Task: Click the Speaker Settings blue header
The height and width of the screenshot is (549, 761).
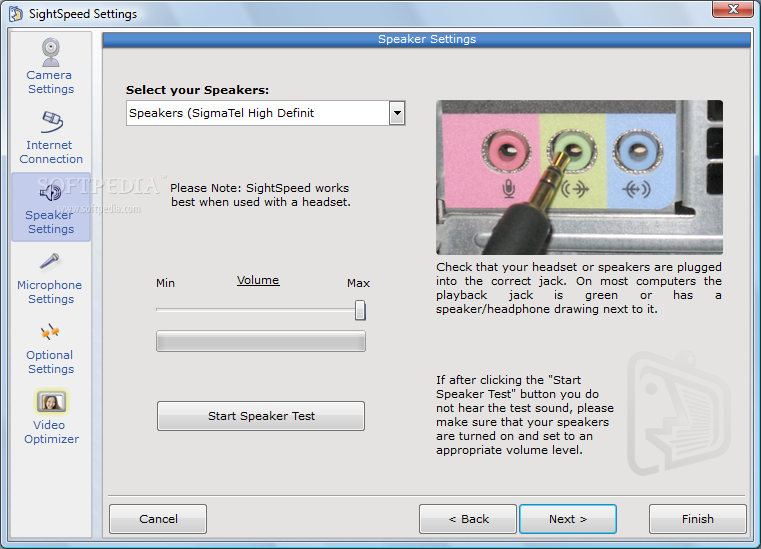Action: click(427, 39)
